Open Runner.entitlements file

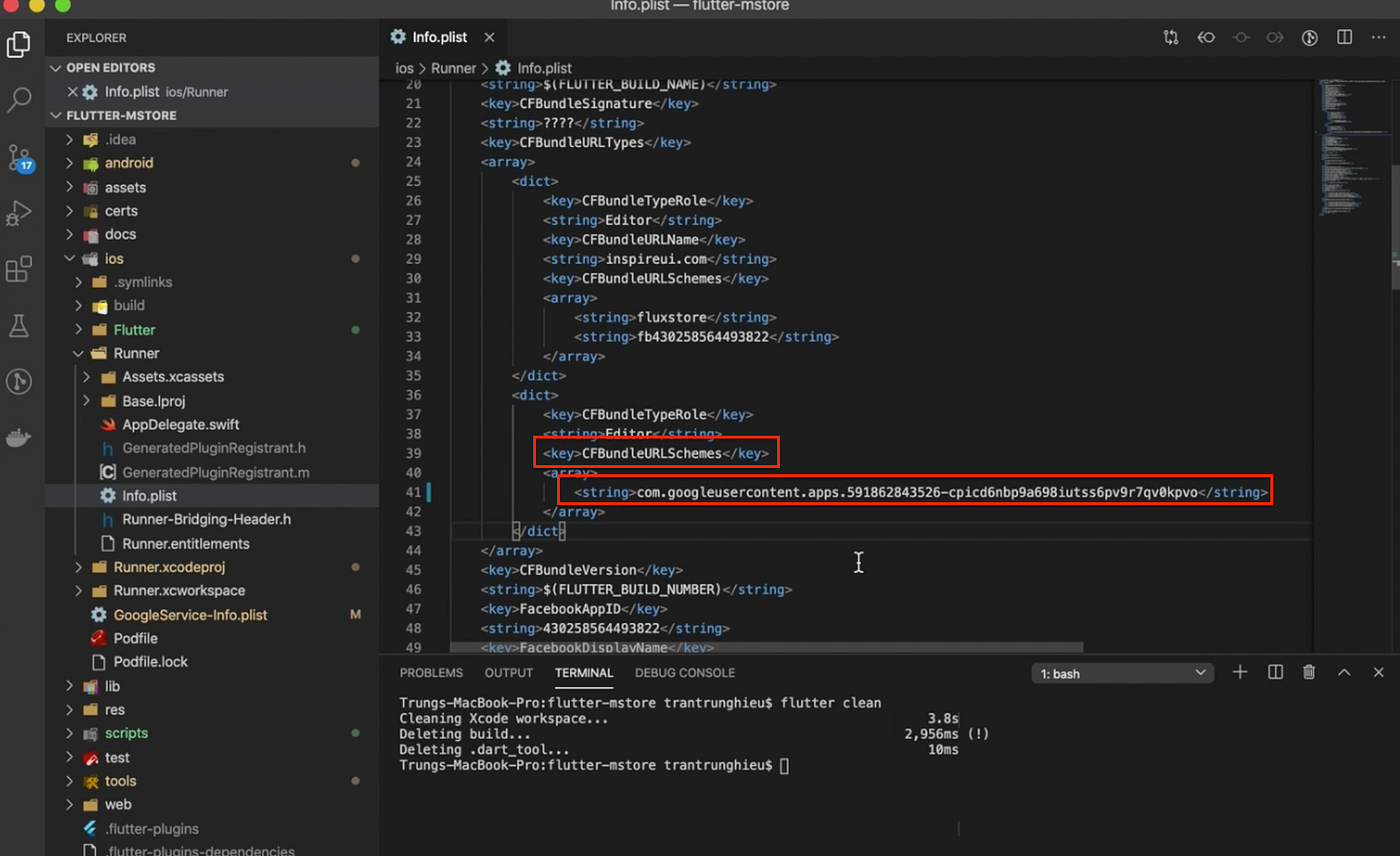(x=186, y=544)
